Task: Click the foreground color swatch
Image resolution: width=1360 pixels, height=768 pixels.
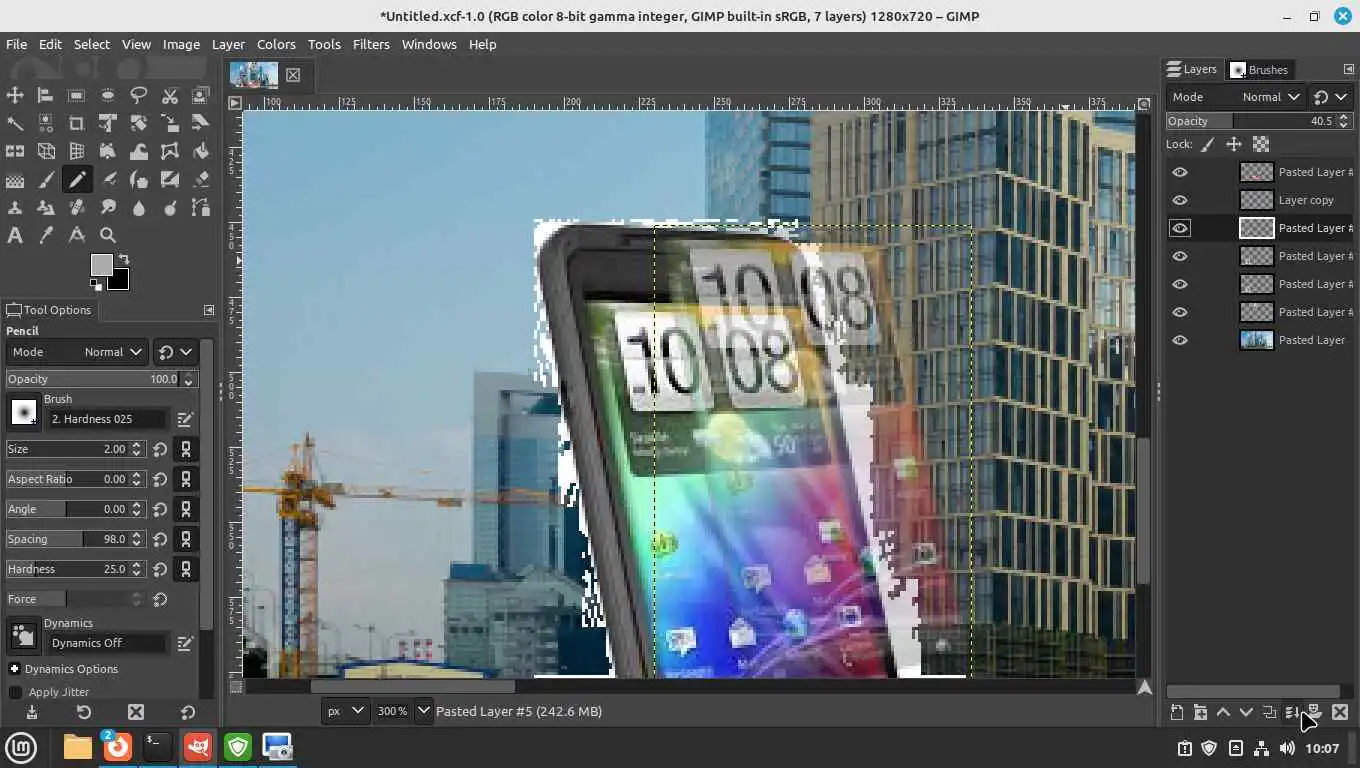Action: 102,265
